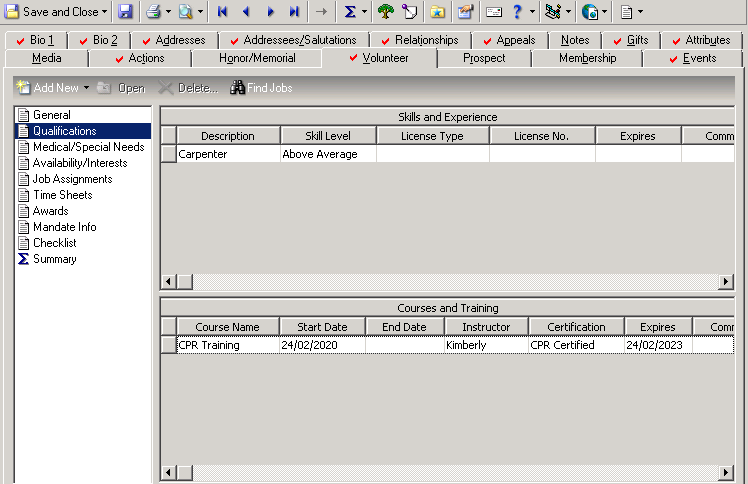The height and width of the screenshot is (484, 748).
Task: Click the network people icon in toolbar
Action: coord(553,11)
